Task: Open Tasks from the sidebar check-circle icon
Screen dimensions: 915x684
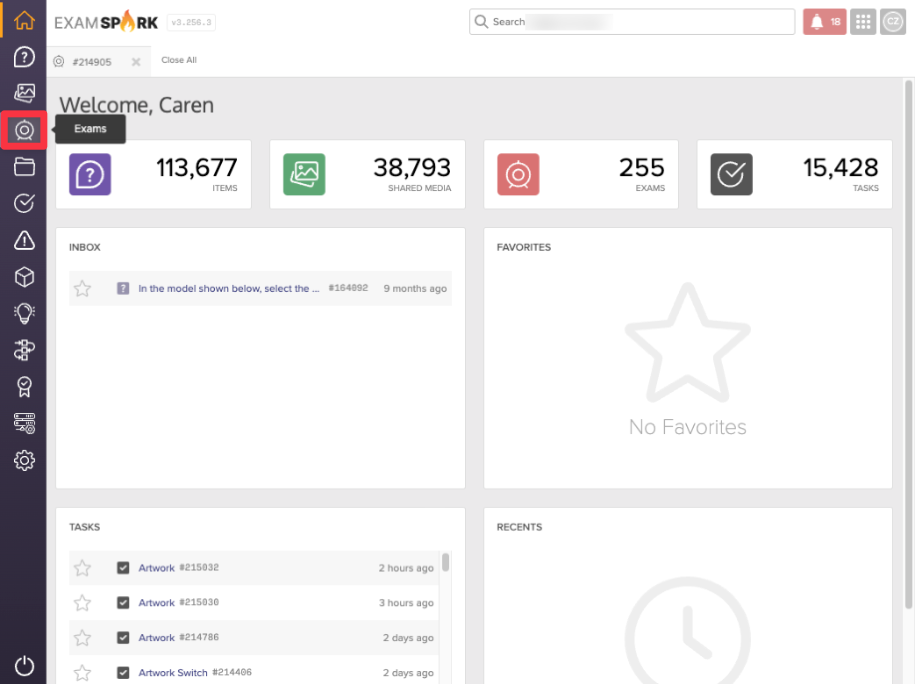Action: click(24, 203)
